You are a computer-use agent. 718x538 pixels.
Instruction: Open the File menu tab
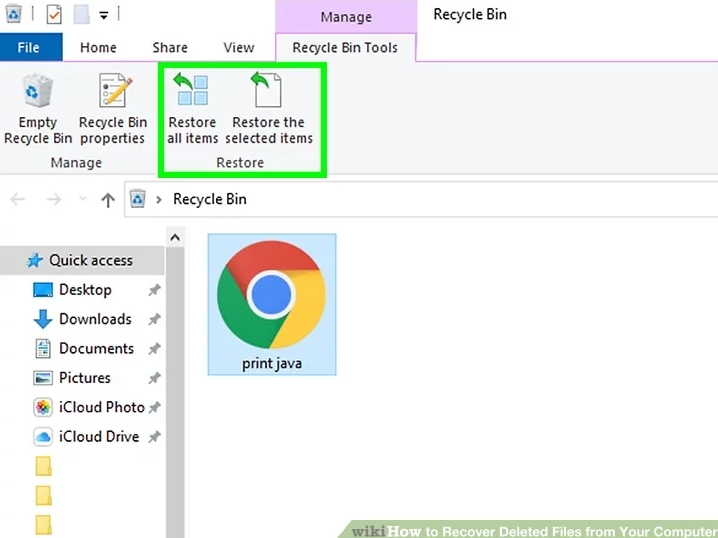(x=29, y=47)
